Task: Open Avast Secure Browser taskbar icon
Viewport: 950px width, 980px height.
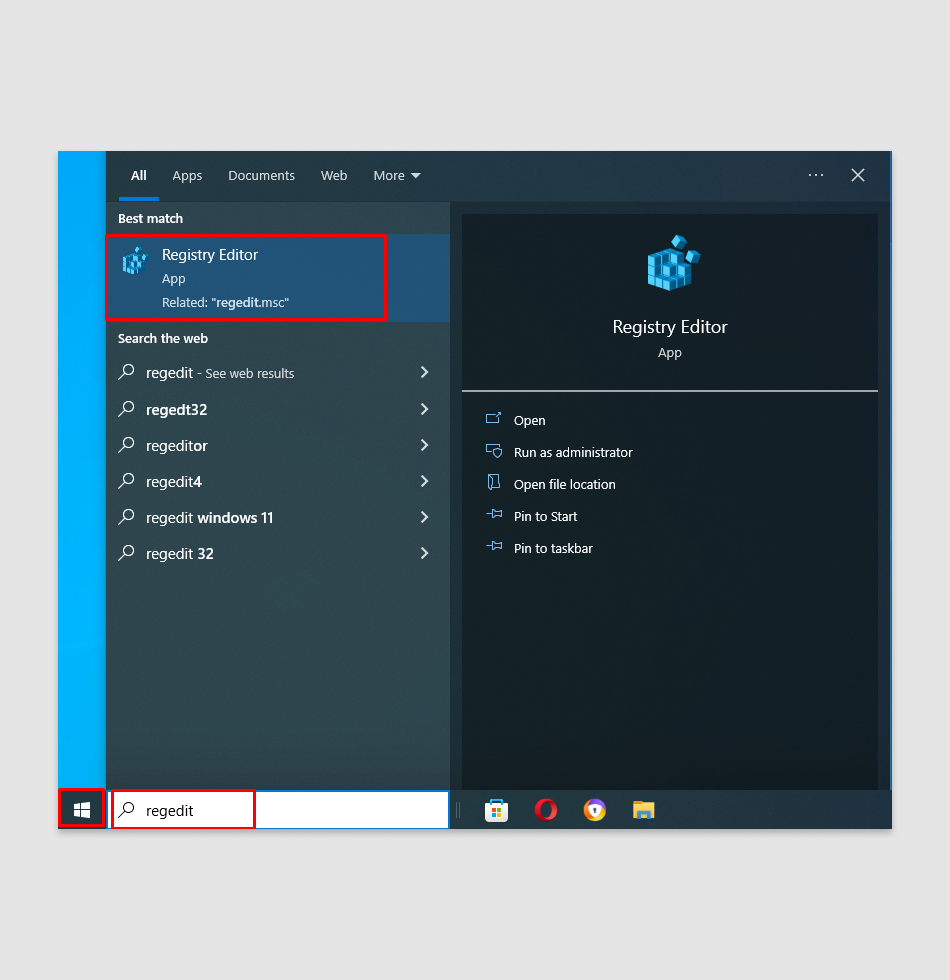Action: point(594,810)
